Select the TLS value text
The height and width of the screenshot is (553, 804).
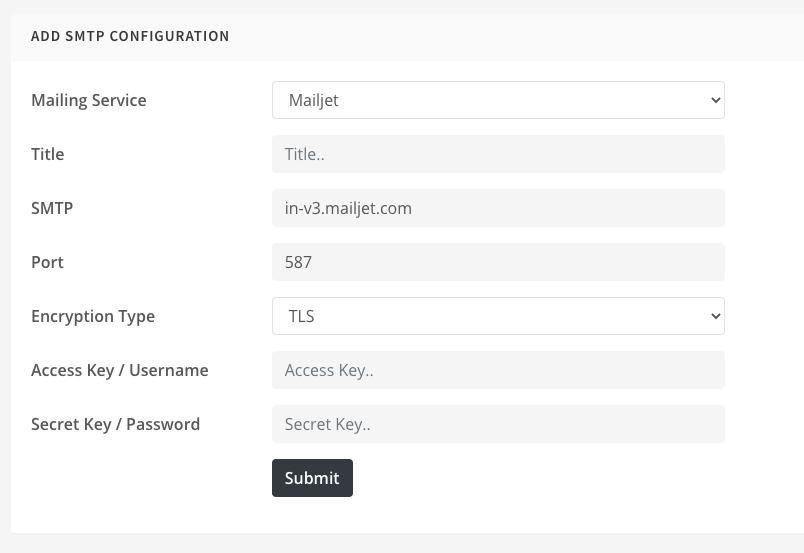[302, 316]
